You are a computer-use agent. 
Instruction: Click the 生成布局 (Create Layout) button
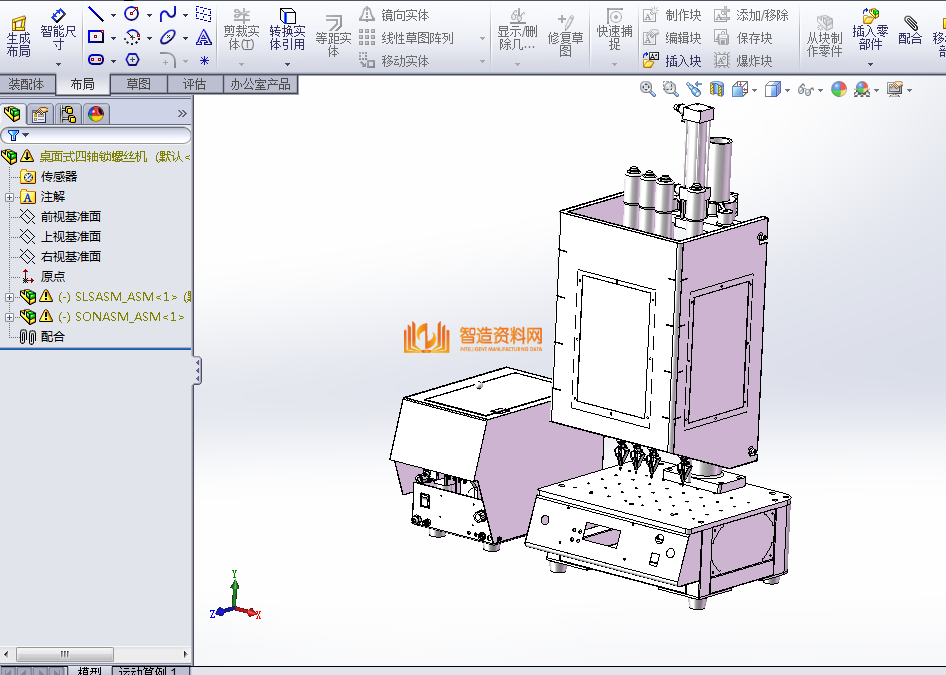click(18, 36)
